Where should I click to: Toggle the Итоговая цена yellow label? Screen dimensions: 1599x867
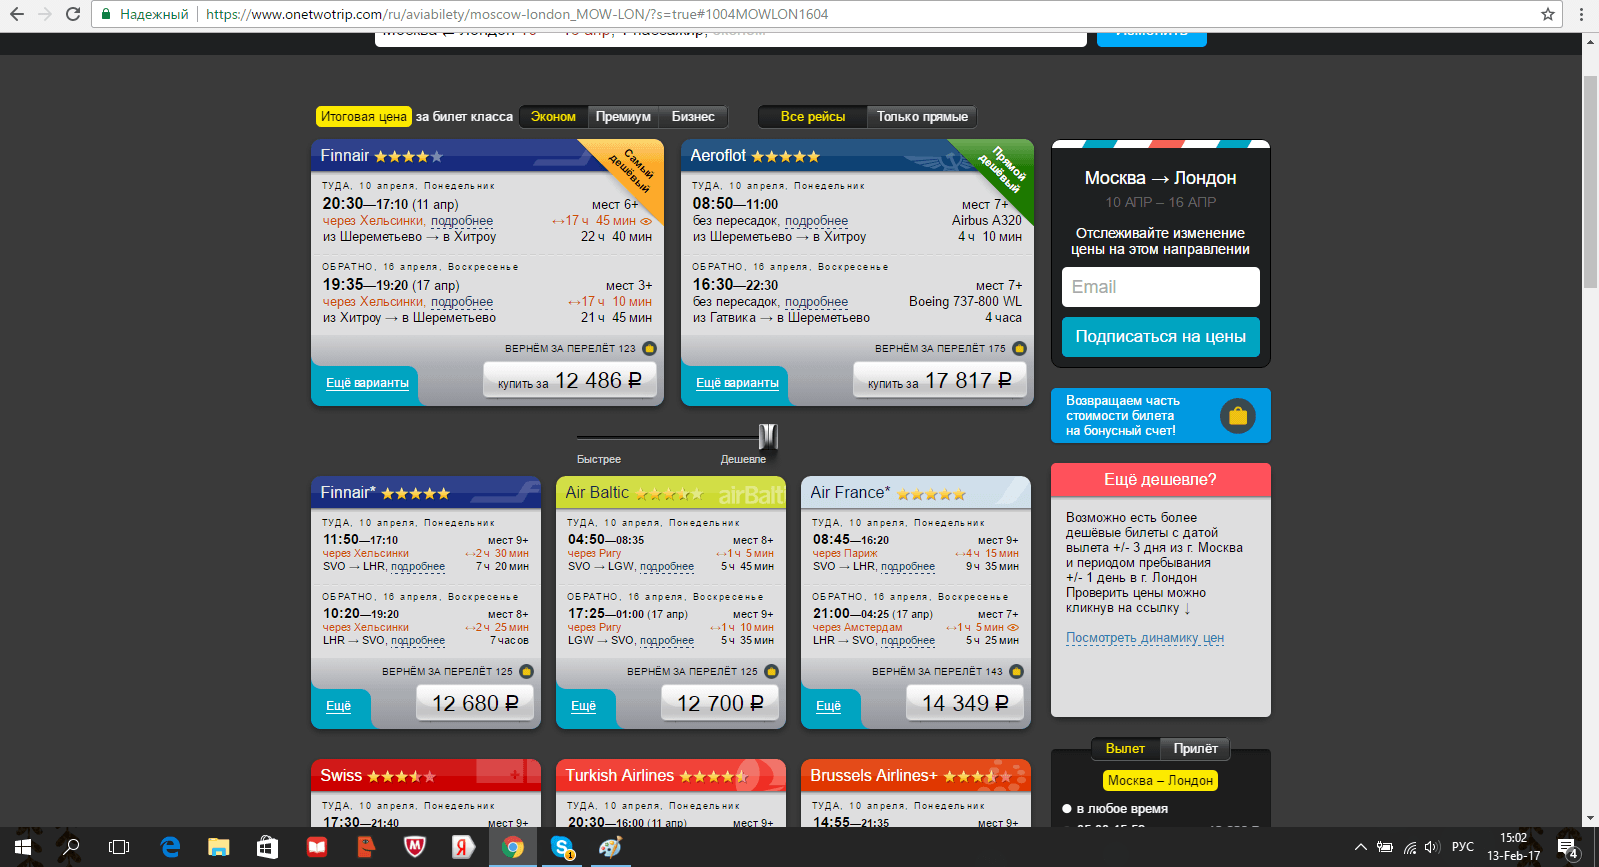coord(364,117)
